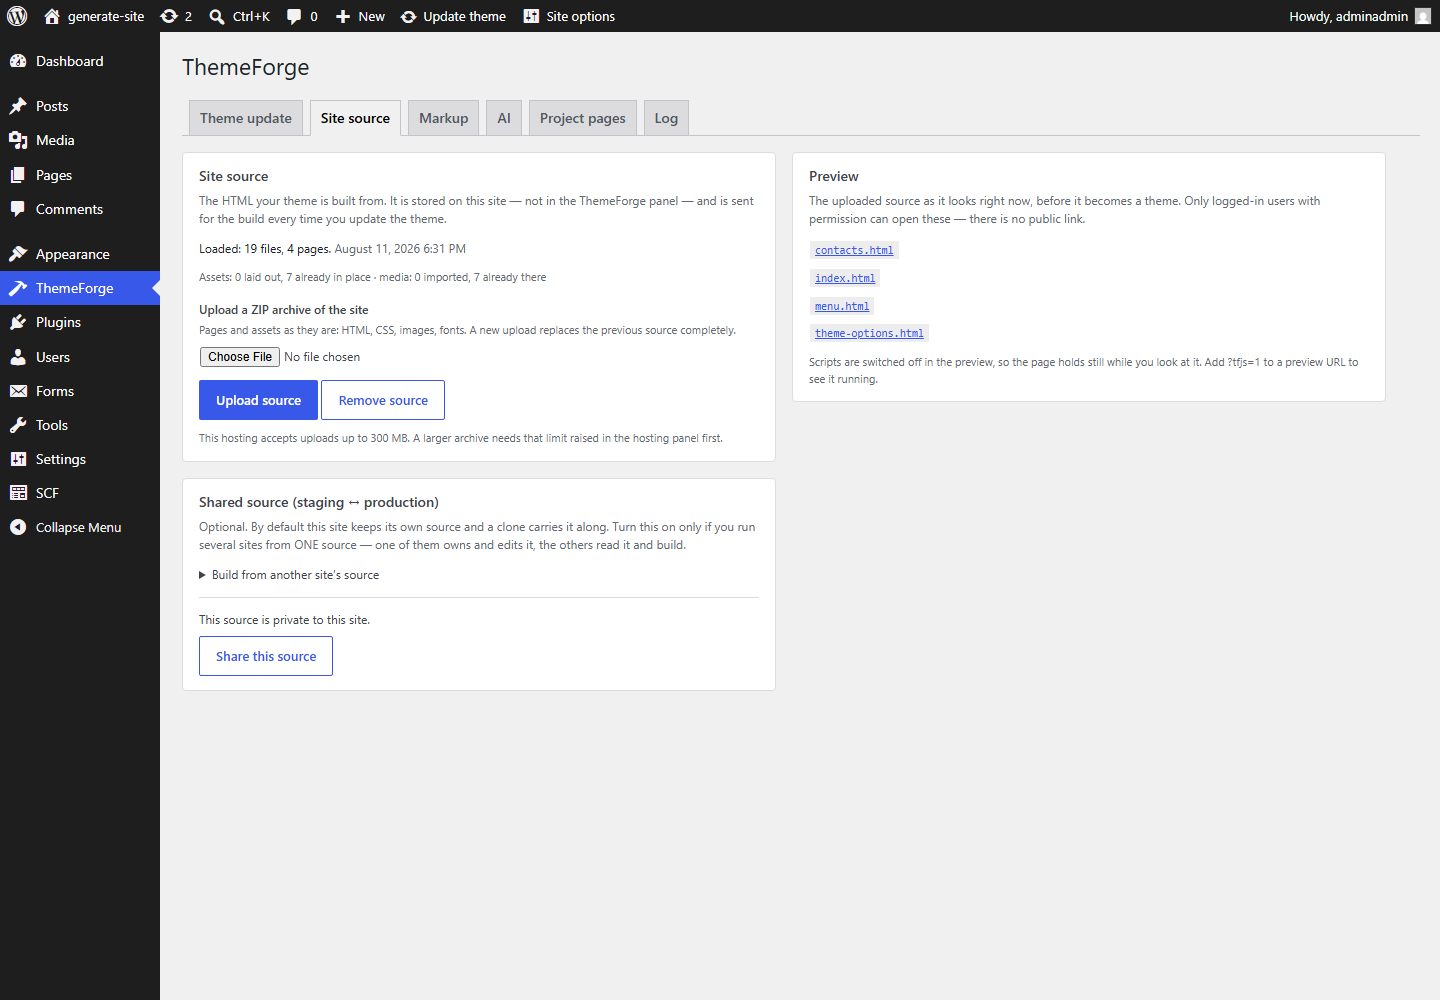Open the Settings sliders icon in the sidebar
The image size is (1440, 1000).
tap(18, 459)
